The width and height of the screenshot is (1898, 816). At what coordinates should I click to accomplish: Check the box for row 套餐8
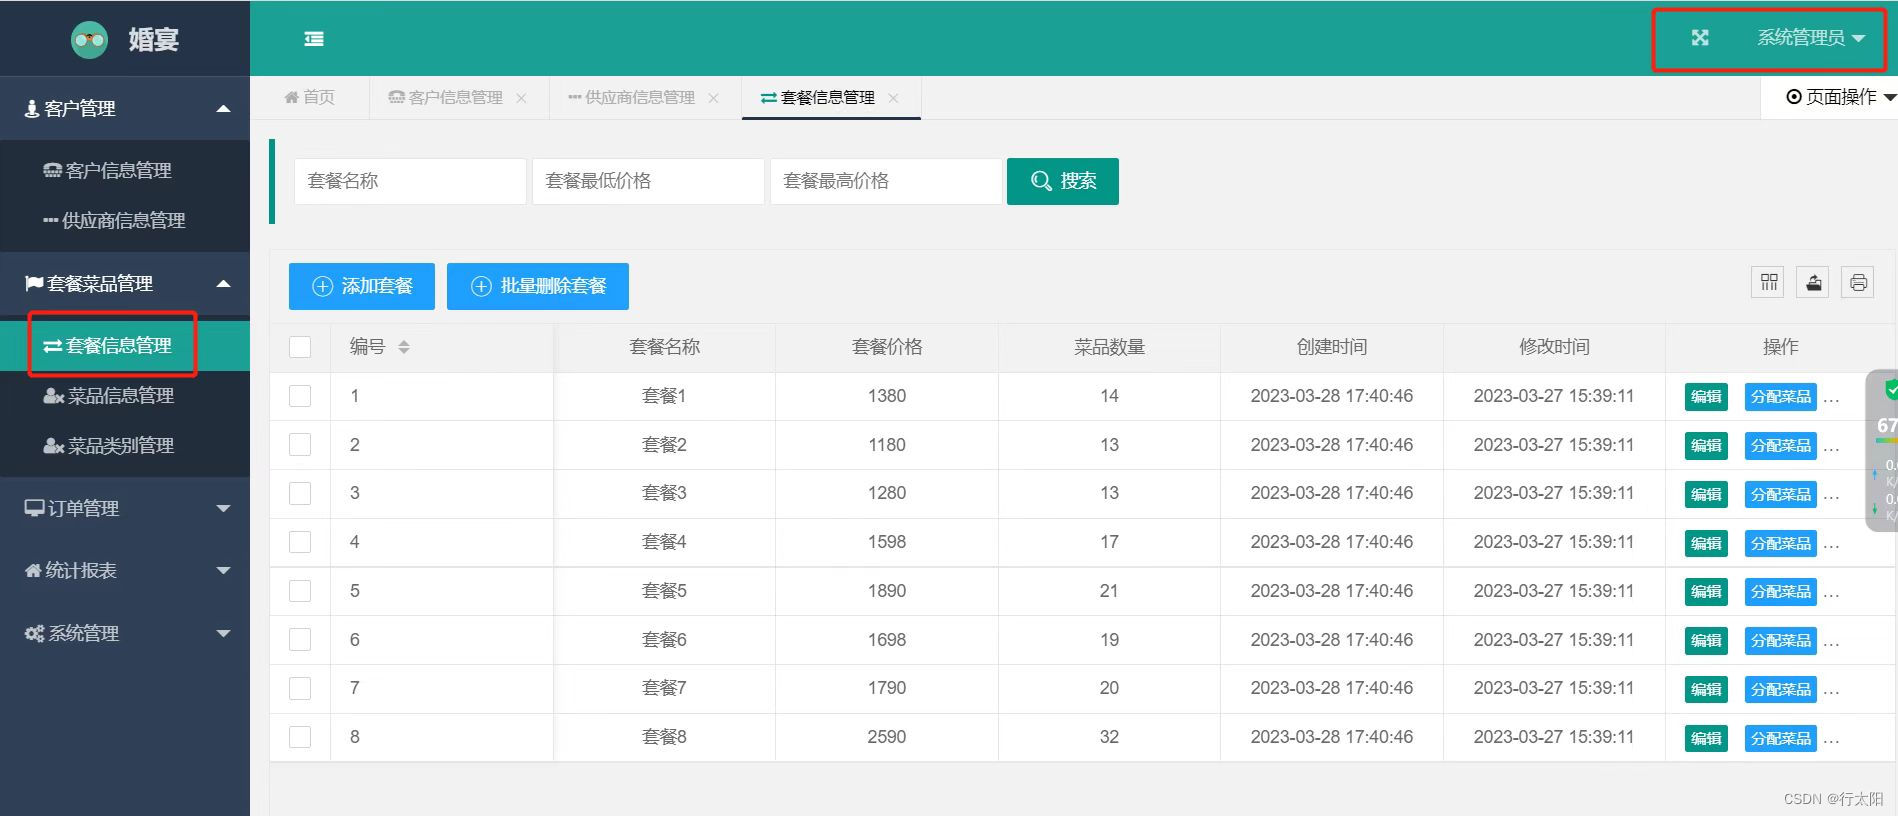[x=300, y=737]
